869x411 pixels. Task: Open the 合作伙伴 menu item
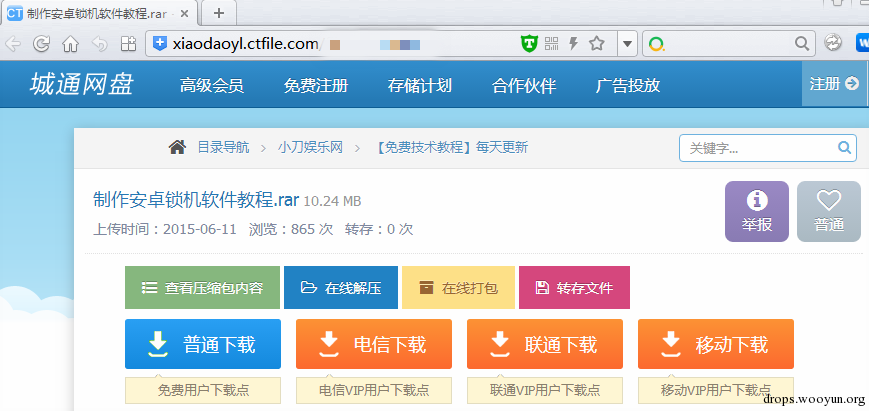(x=524, y=85)
